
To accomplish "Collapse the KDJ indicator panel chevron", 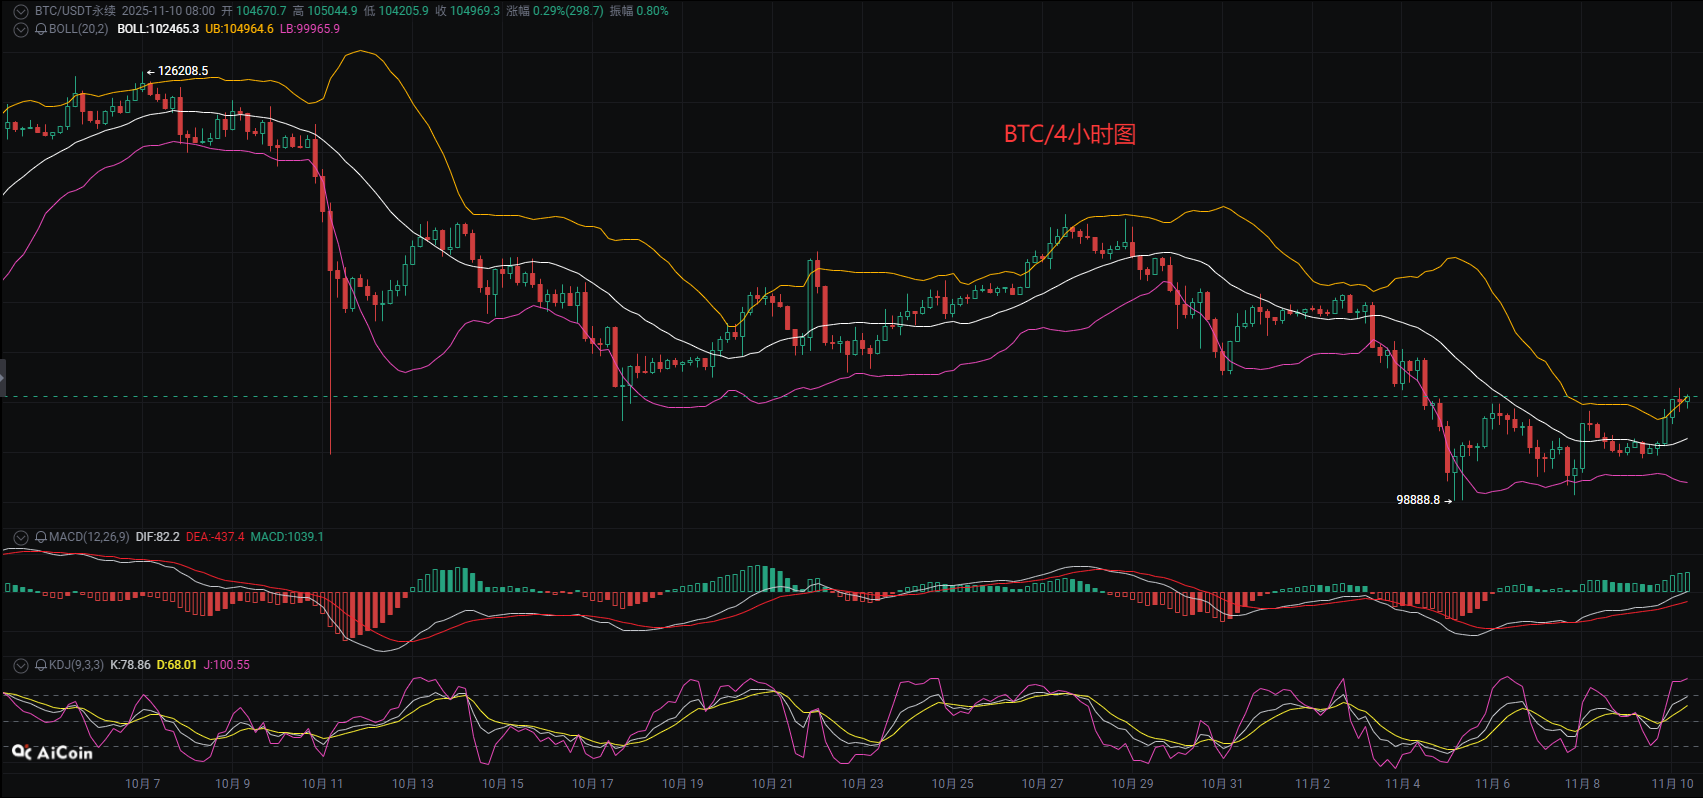I will (20, 665).
